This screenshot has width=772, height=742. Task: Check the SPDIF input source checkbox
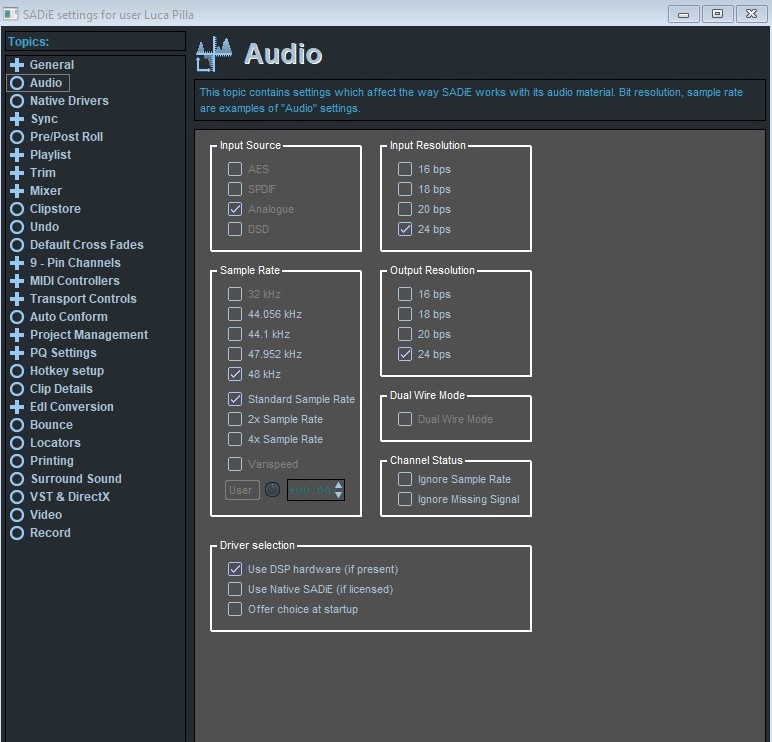[x=235, y=189]
